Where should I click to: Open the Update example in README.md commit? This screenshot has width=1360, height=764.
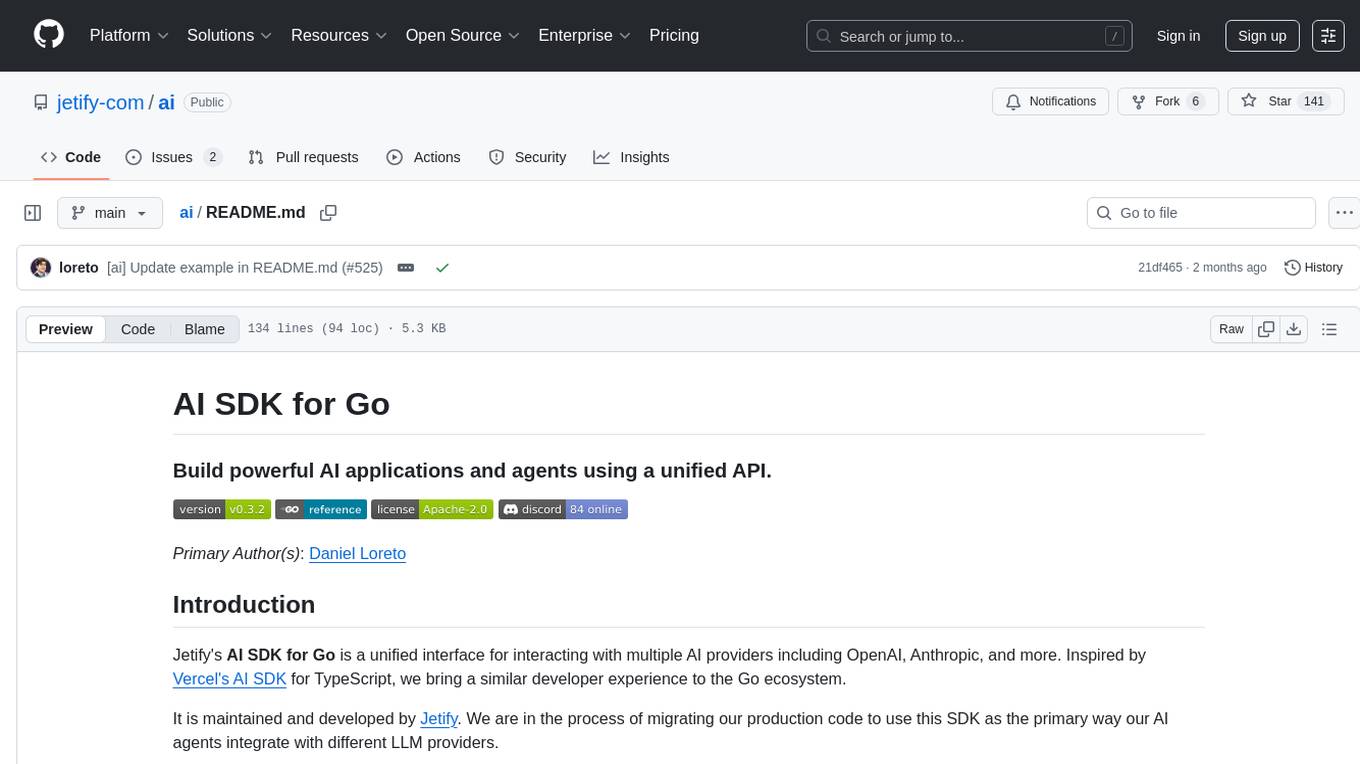245,268
